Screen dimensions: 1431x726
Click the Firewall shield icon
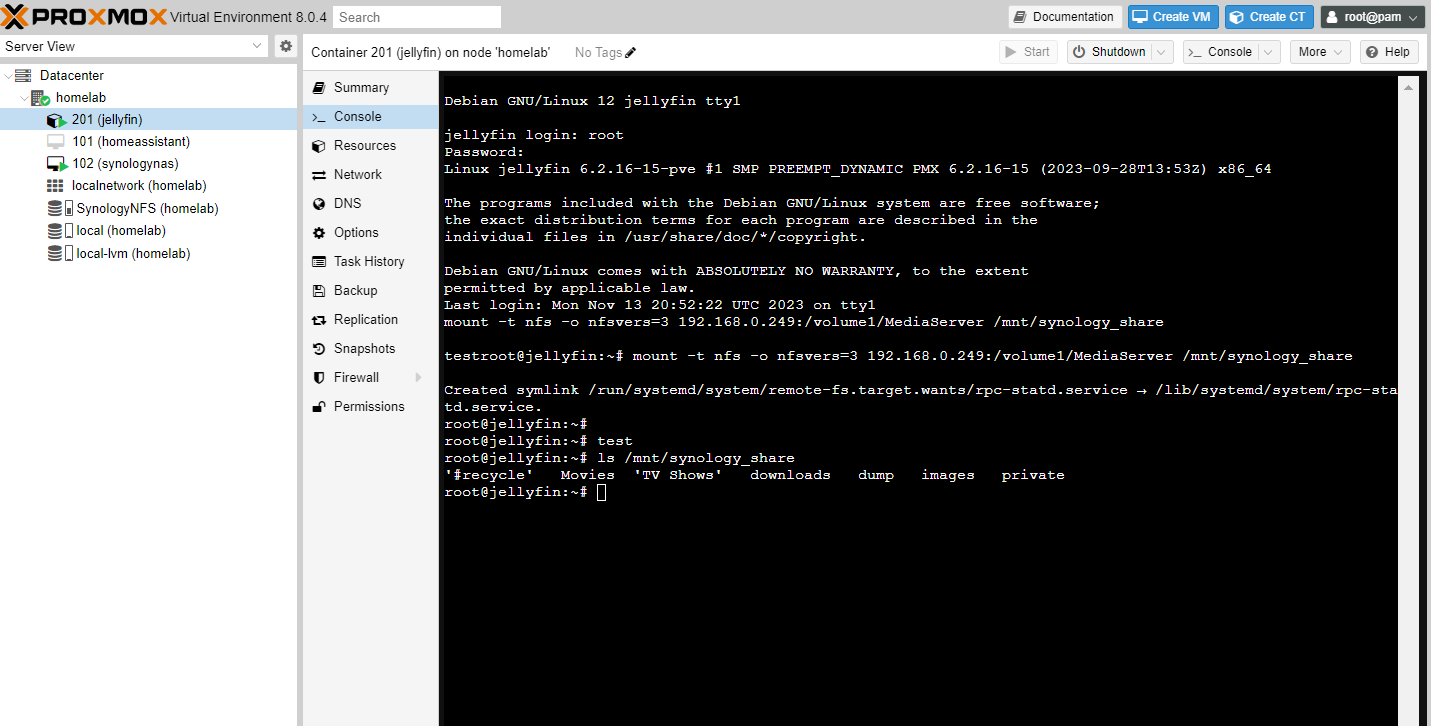tap(319, 377)
